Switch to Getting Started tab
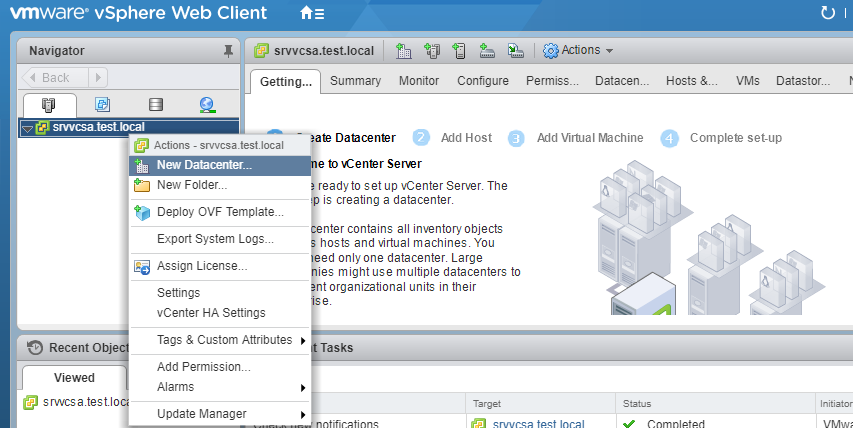Viewport: 853px width, 428px height. click(286, 82)
